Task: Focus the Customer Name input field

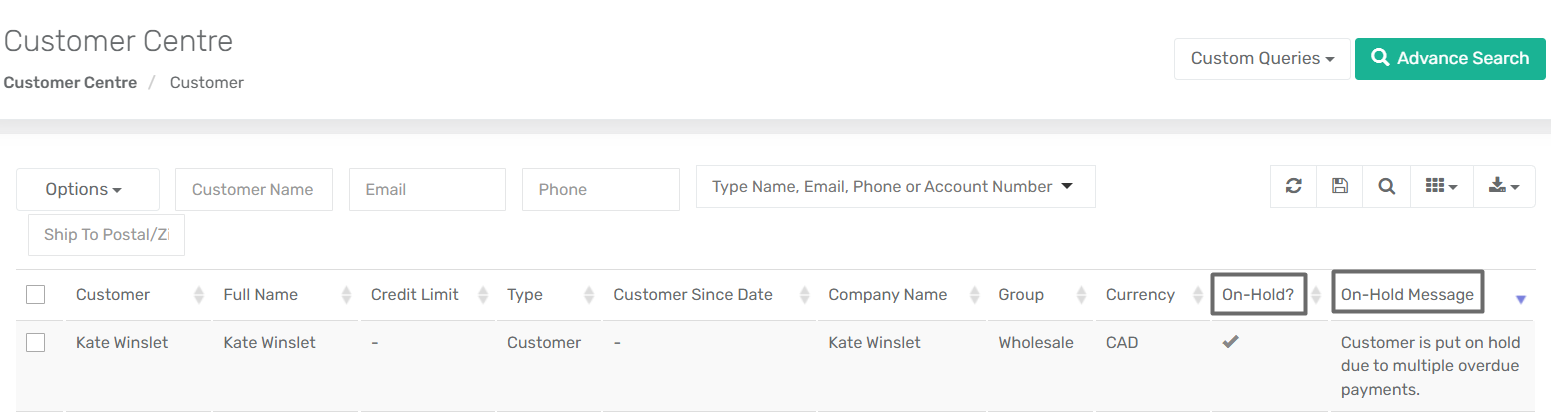Action: 254,189
